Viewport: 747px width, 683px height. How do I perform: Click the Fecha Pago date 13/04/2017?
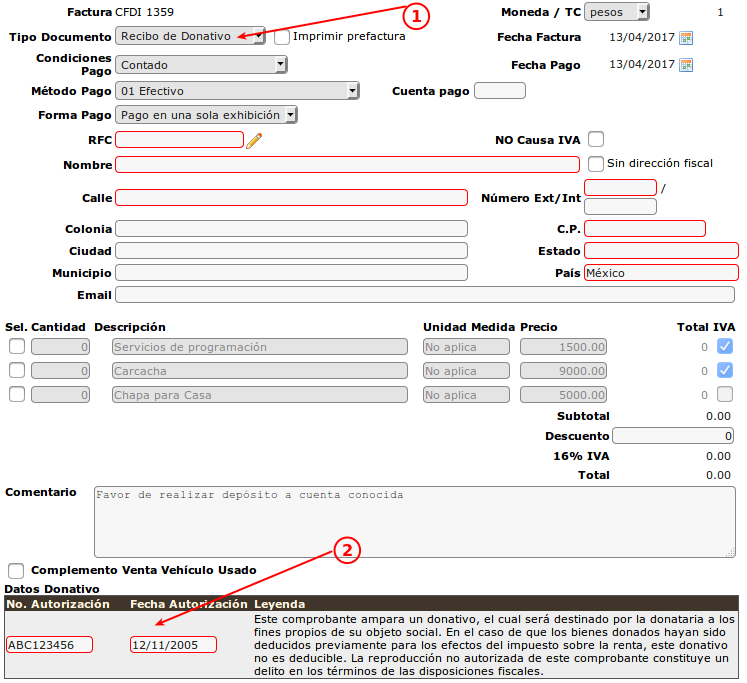pyautogui.click(x=642, y=64)
